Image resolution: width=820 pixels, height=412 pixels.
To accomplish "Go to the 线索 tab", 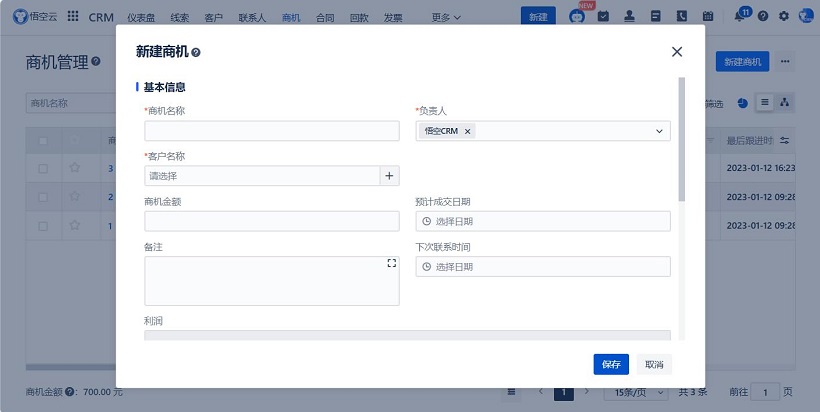I will [x=180, y=18].
